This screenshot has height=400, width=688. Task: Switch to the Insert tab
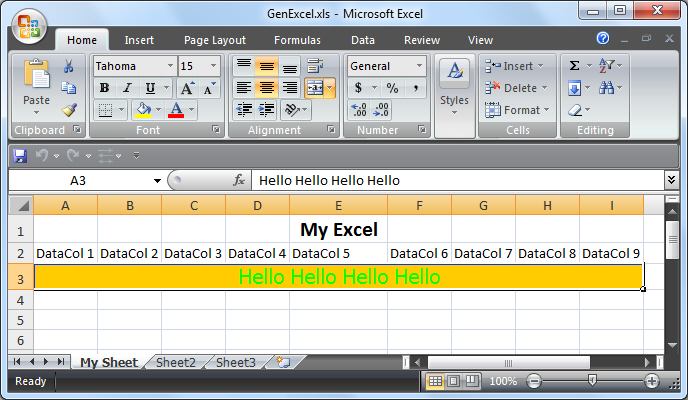point(139,40)
